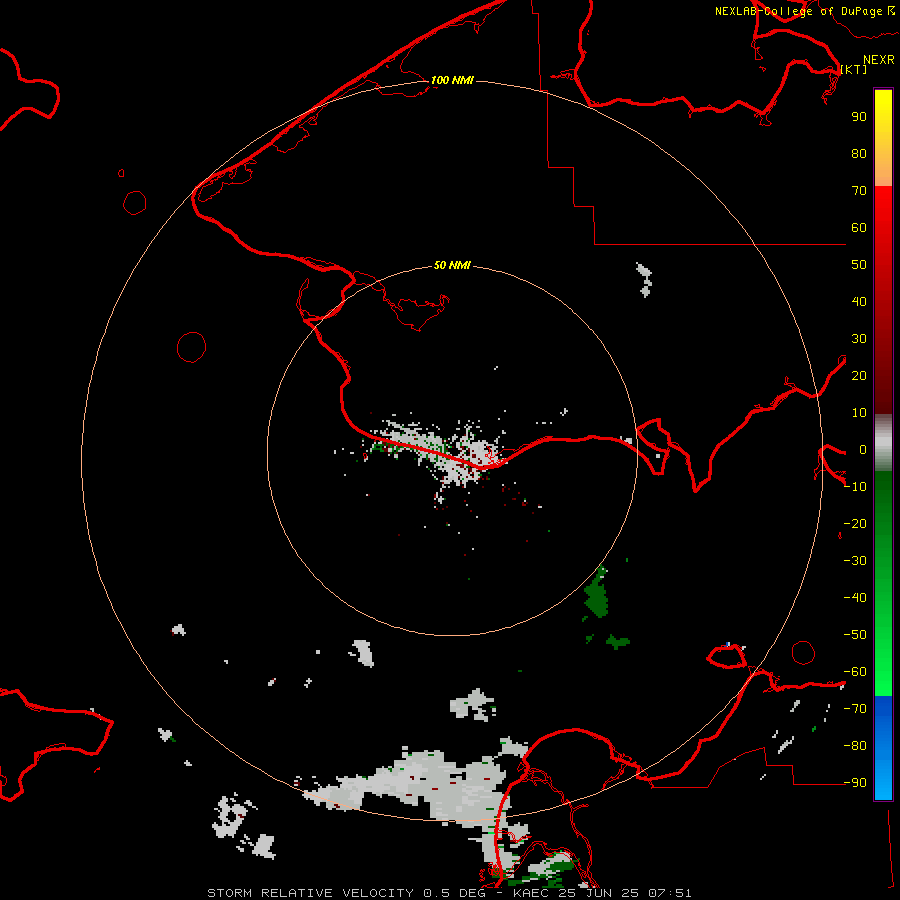Pick the gray zero-velocity color bar segment
This screenshot has height=900, width=900.
(883, 443)
